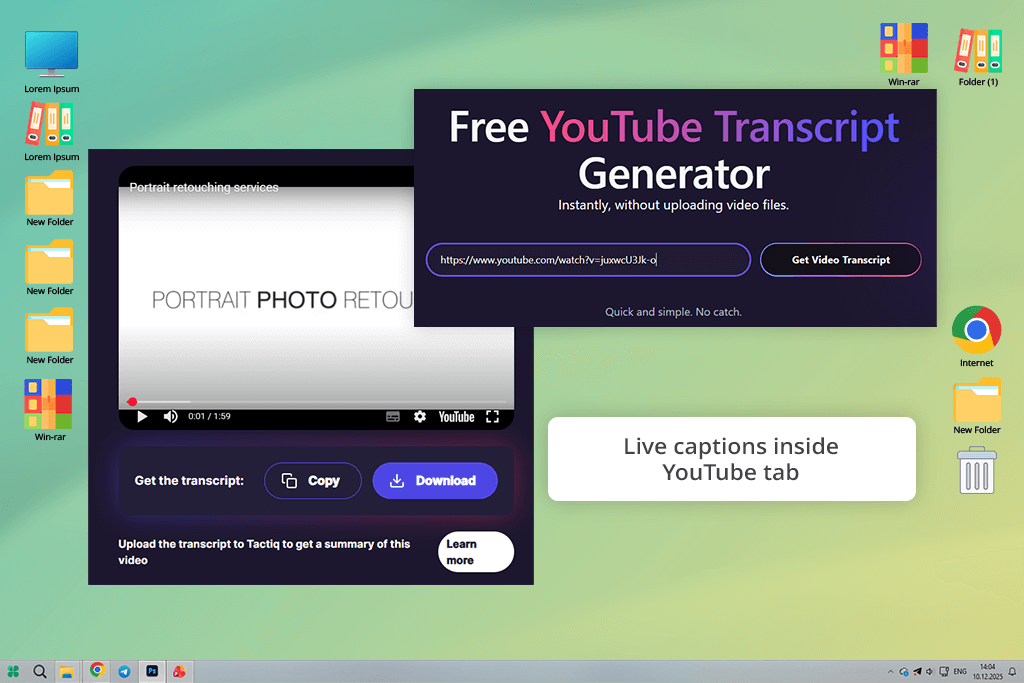1024x683 pixels.
Task: Switch to Chrome in the taskbar
Action: pos(97,671)
